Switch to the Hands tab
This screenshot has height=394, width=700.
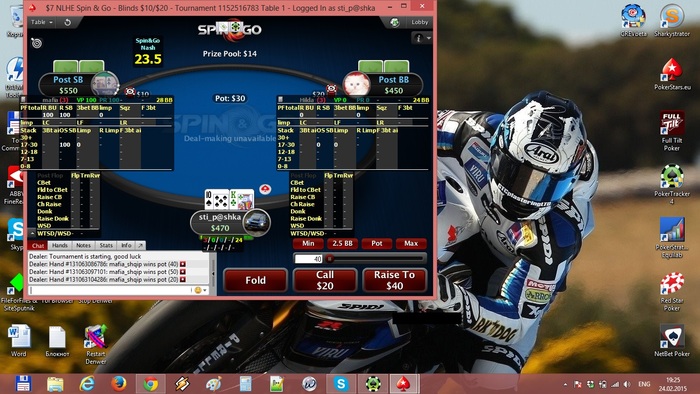tap(59, 245)
